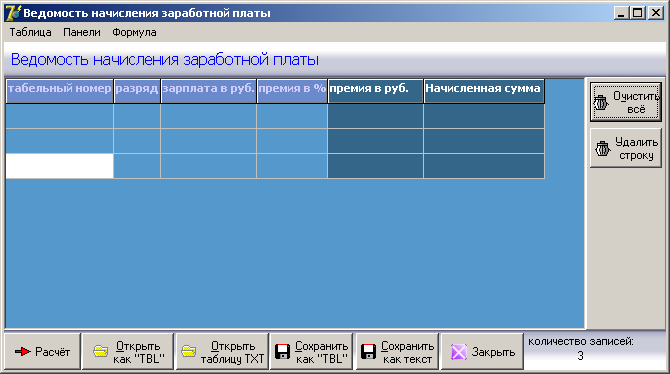The image size is (670, 374).
Task: Open the Таблица menu
Action: coord(30,32)
